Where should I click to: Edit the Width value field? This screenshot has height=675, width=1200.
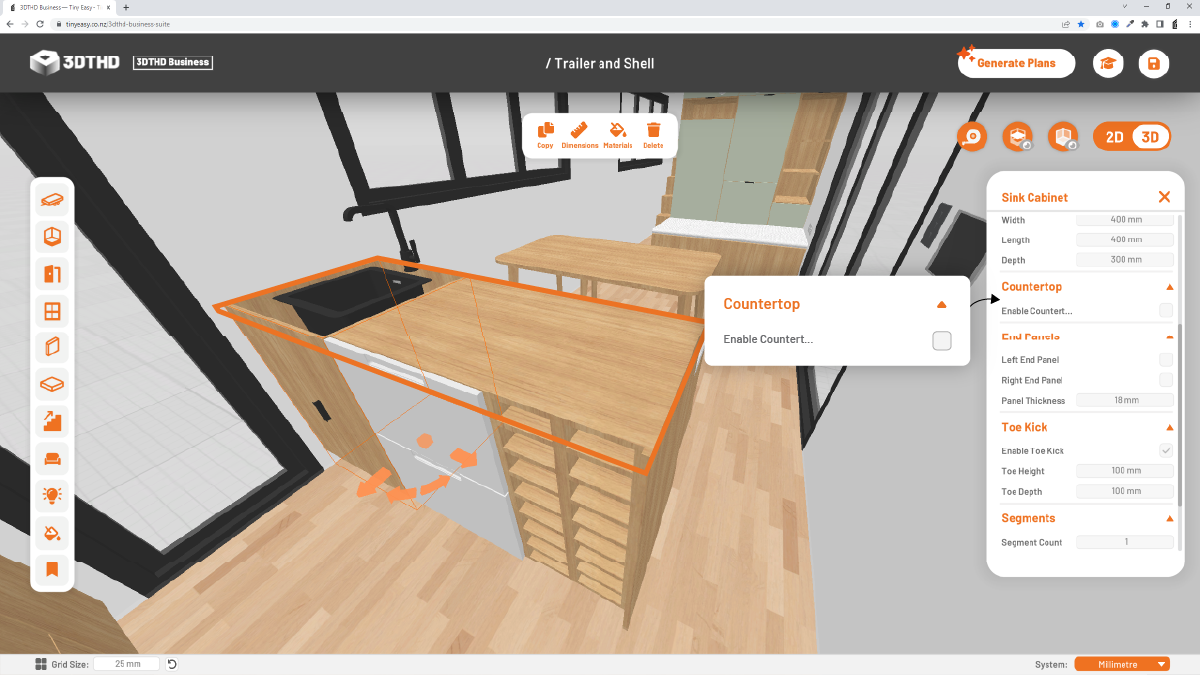tap(1125, 220)
